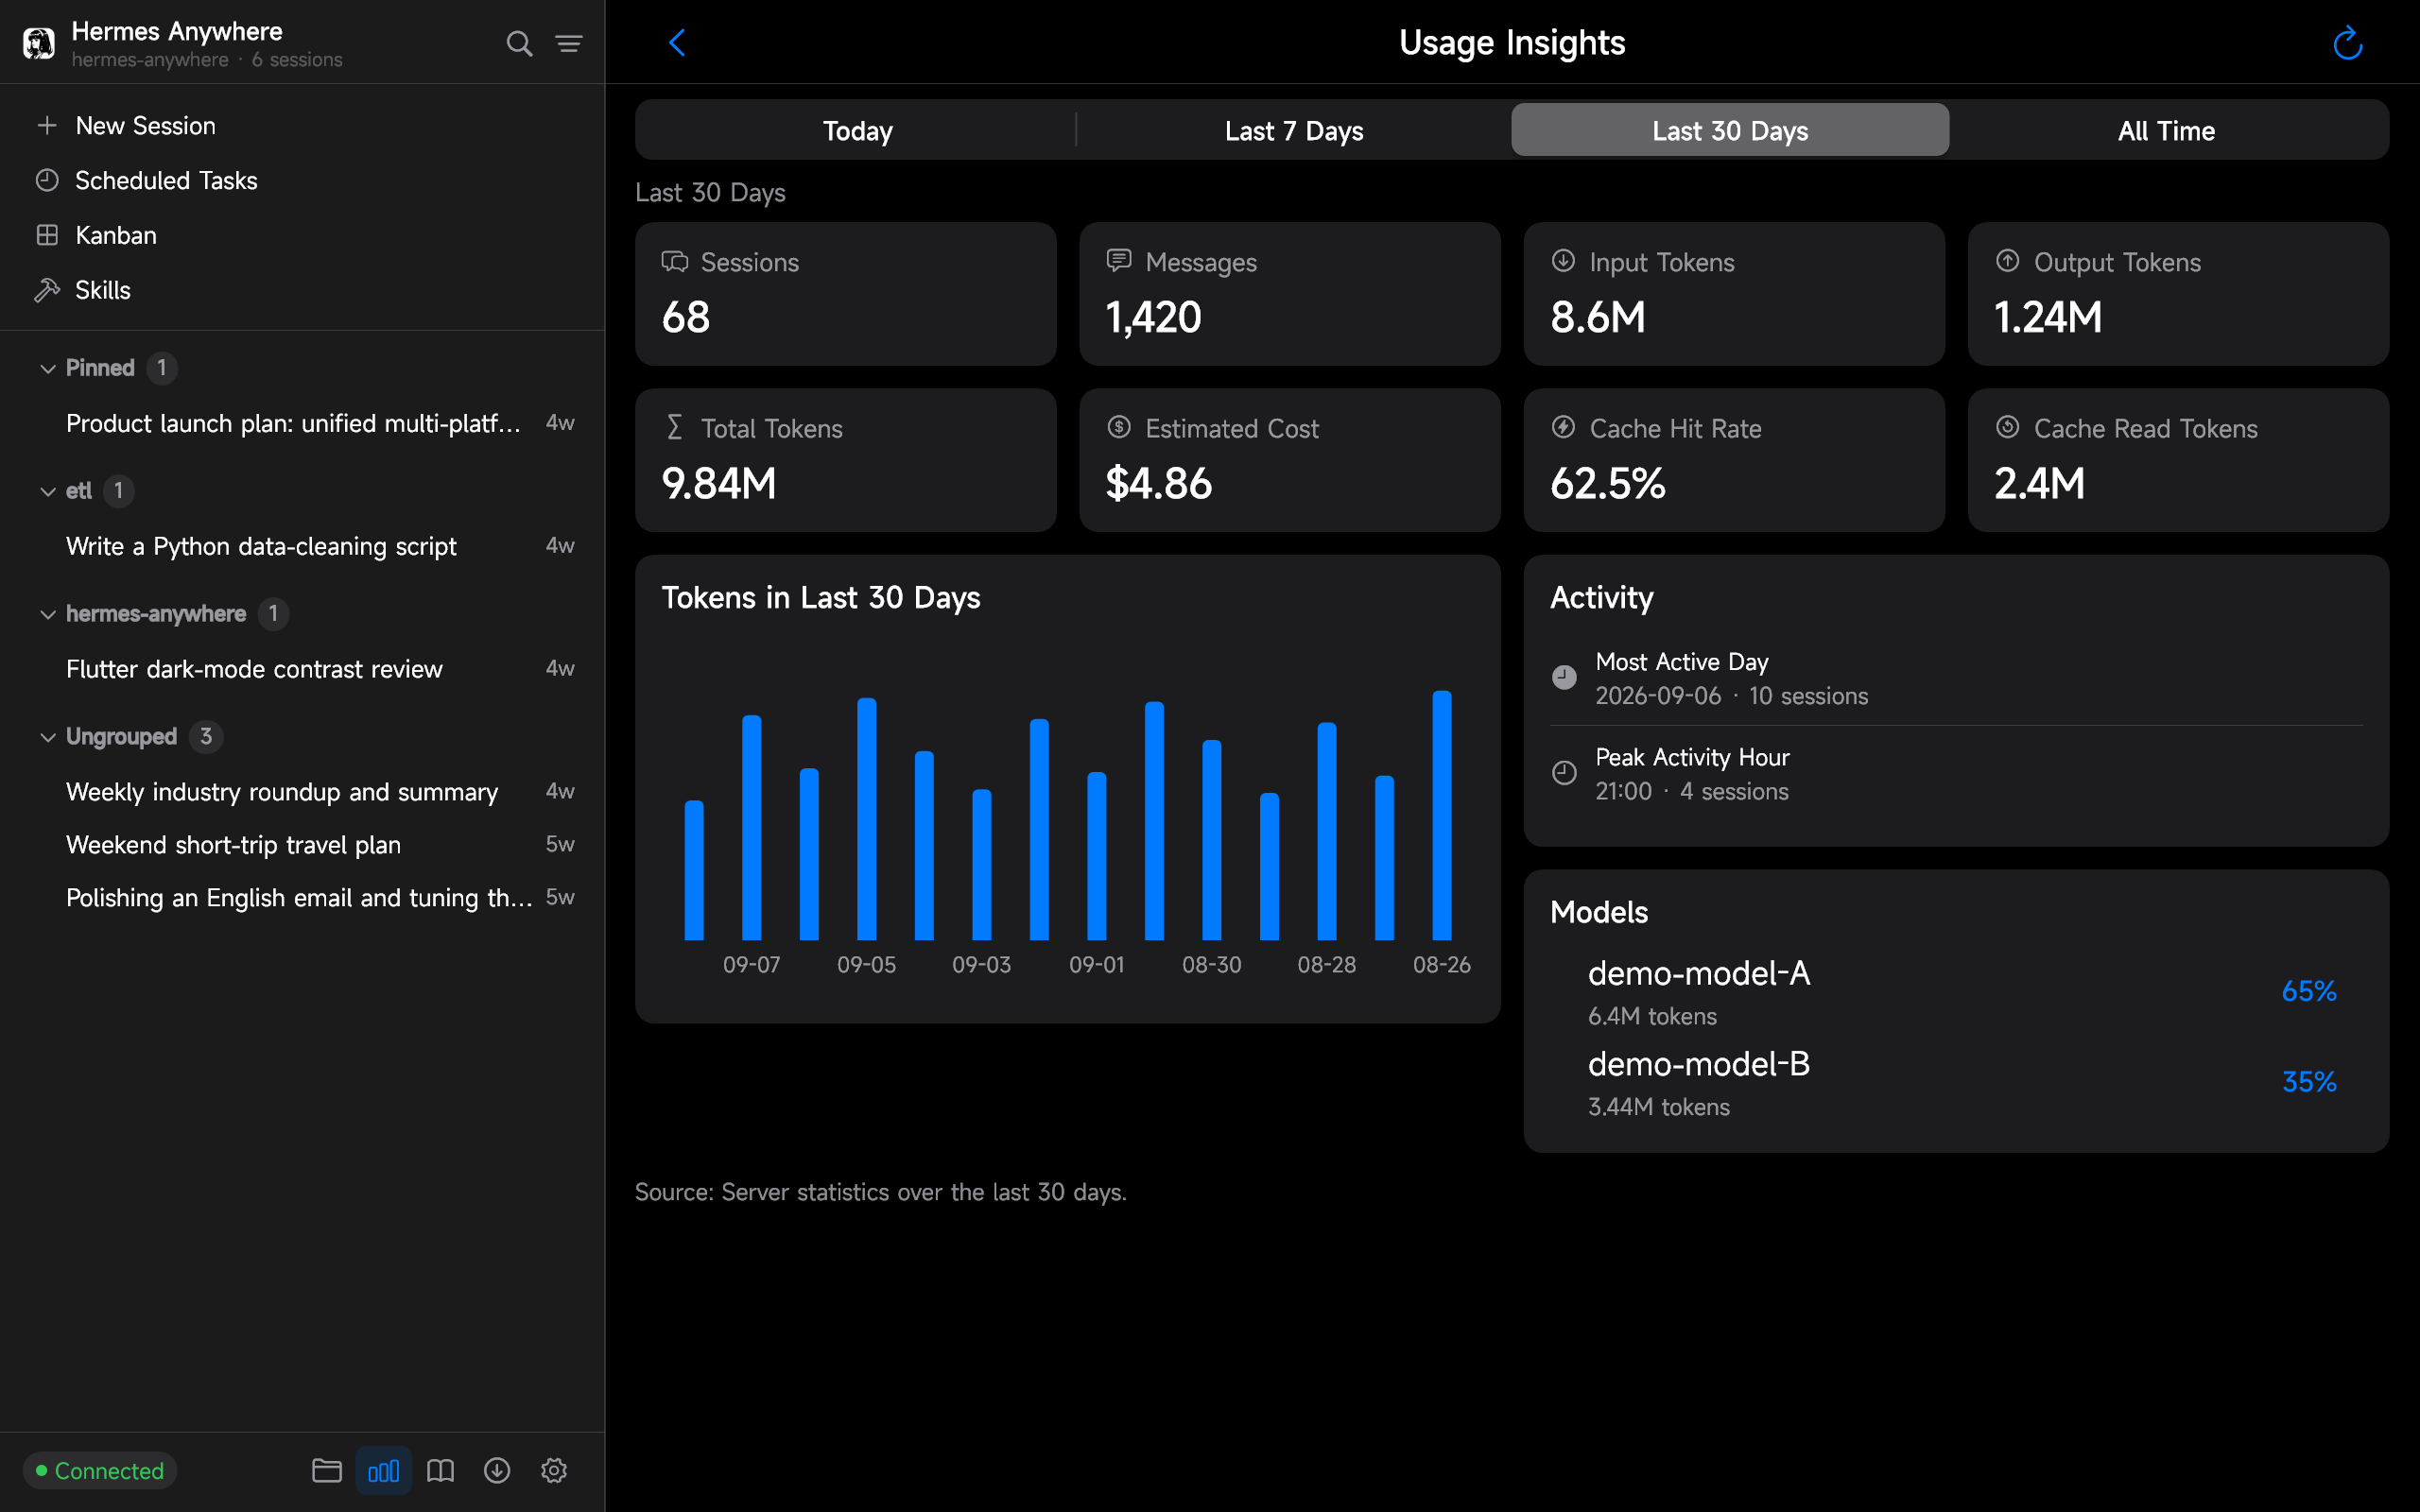2420x1512 pixels.
Task: Open Scheduled Tasks
Action: point(302,181)
